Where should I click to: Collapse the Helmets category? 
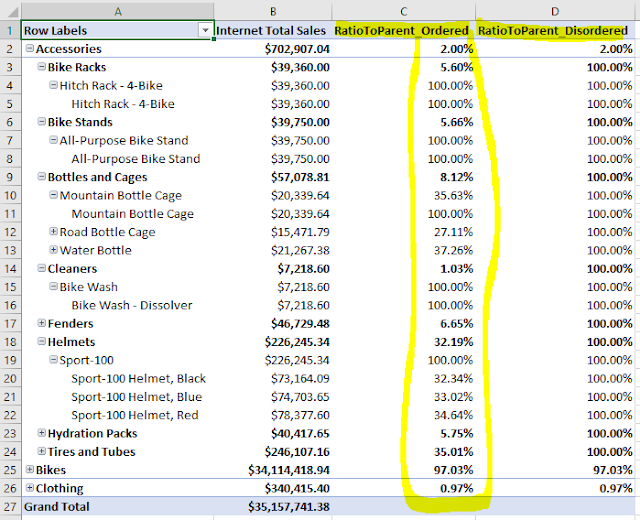coord(41,341)
